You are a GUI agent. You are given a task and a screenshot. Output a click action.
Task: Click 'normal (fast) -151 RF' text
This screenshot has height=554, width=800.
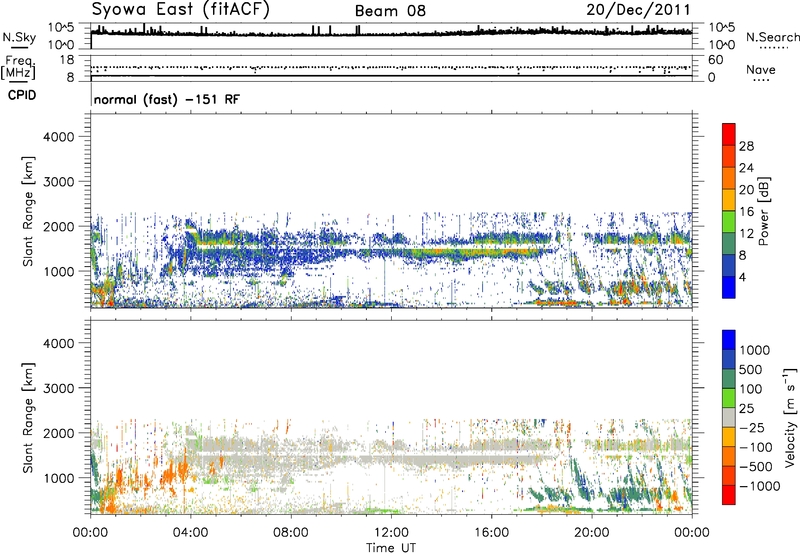(x=166, y=99)
